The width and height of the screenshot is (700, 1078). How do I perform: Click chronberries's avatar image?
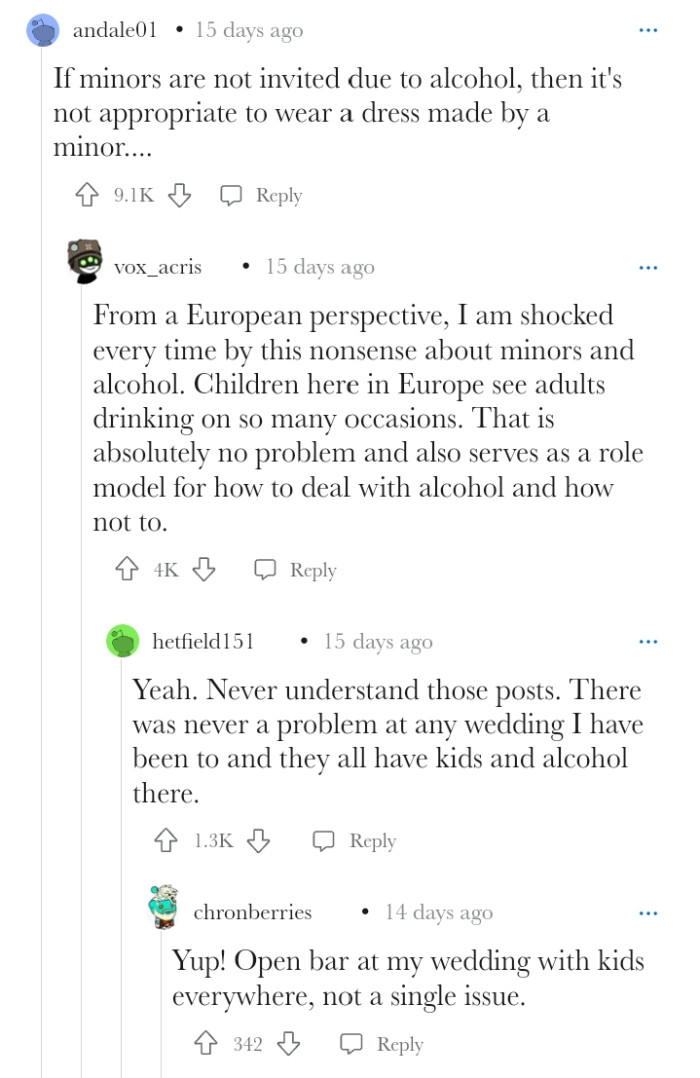(162, 908)
